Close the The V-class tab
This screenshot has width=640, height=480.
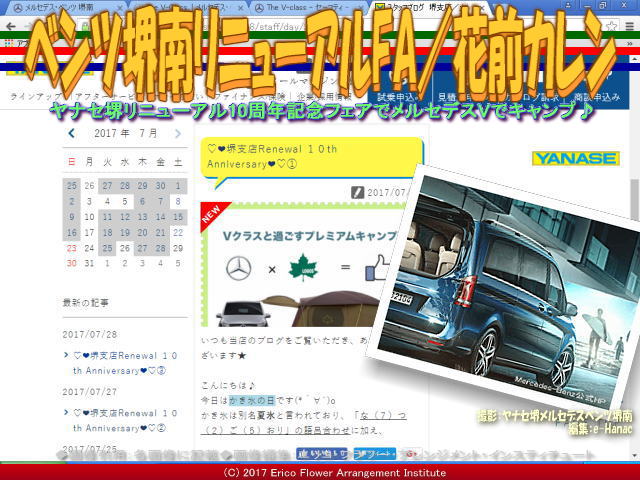(x=361, y=8)
